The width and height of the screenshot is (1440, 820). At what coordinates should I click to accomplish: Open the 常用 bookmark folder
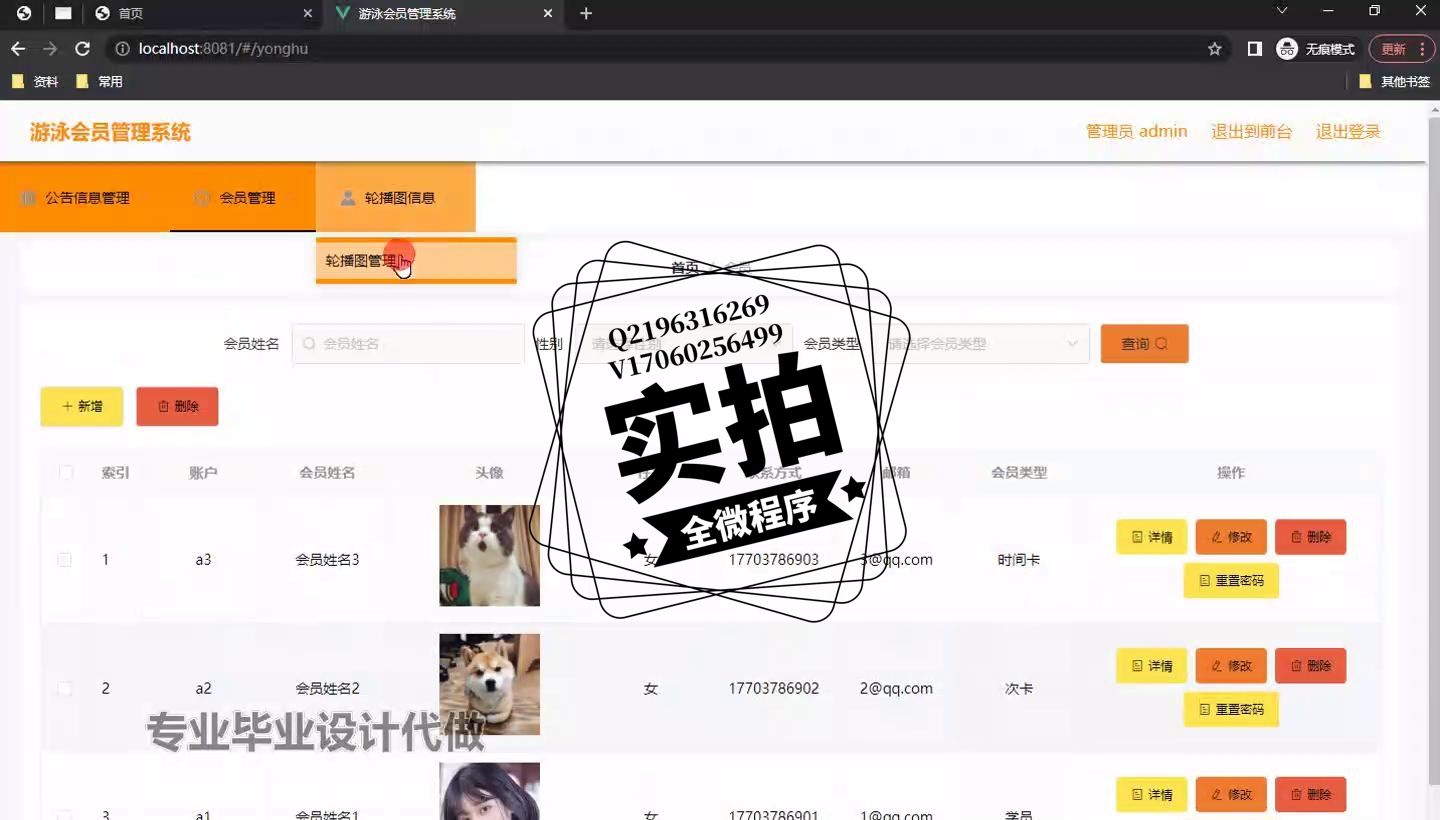coord(99,82)
